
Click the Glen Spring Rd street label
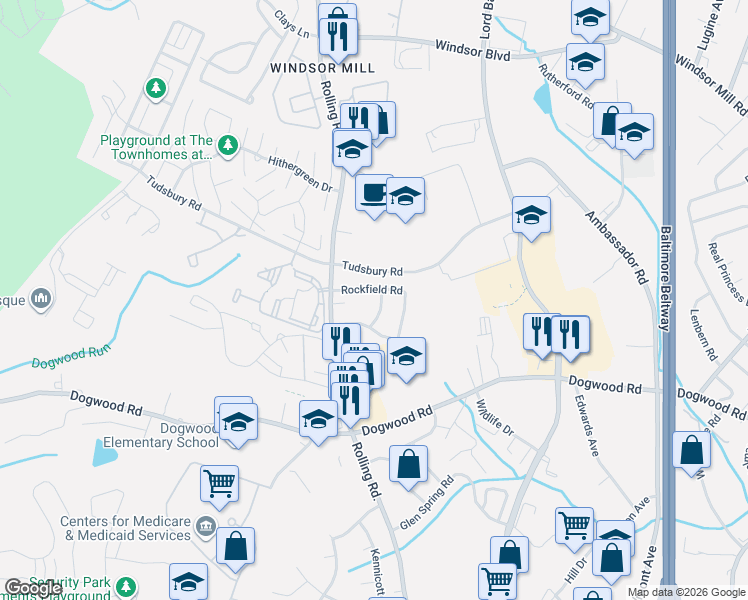pyautogui.click(x=426, y=503)
